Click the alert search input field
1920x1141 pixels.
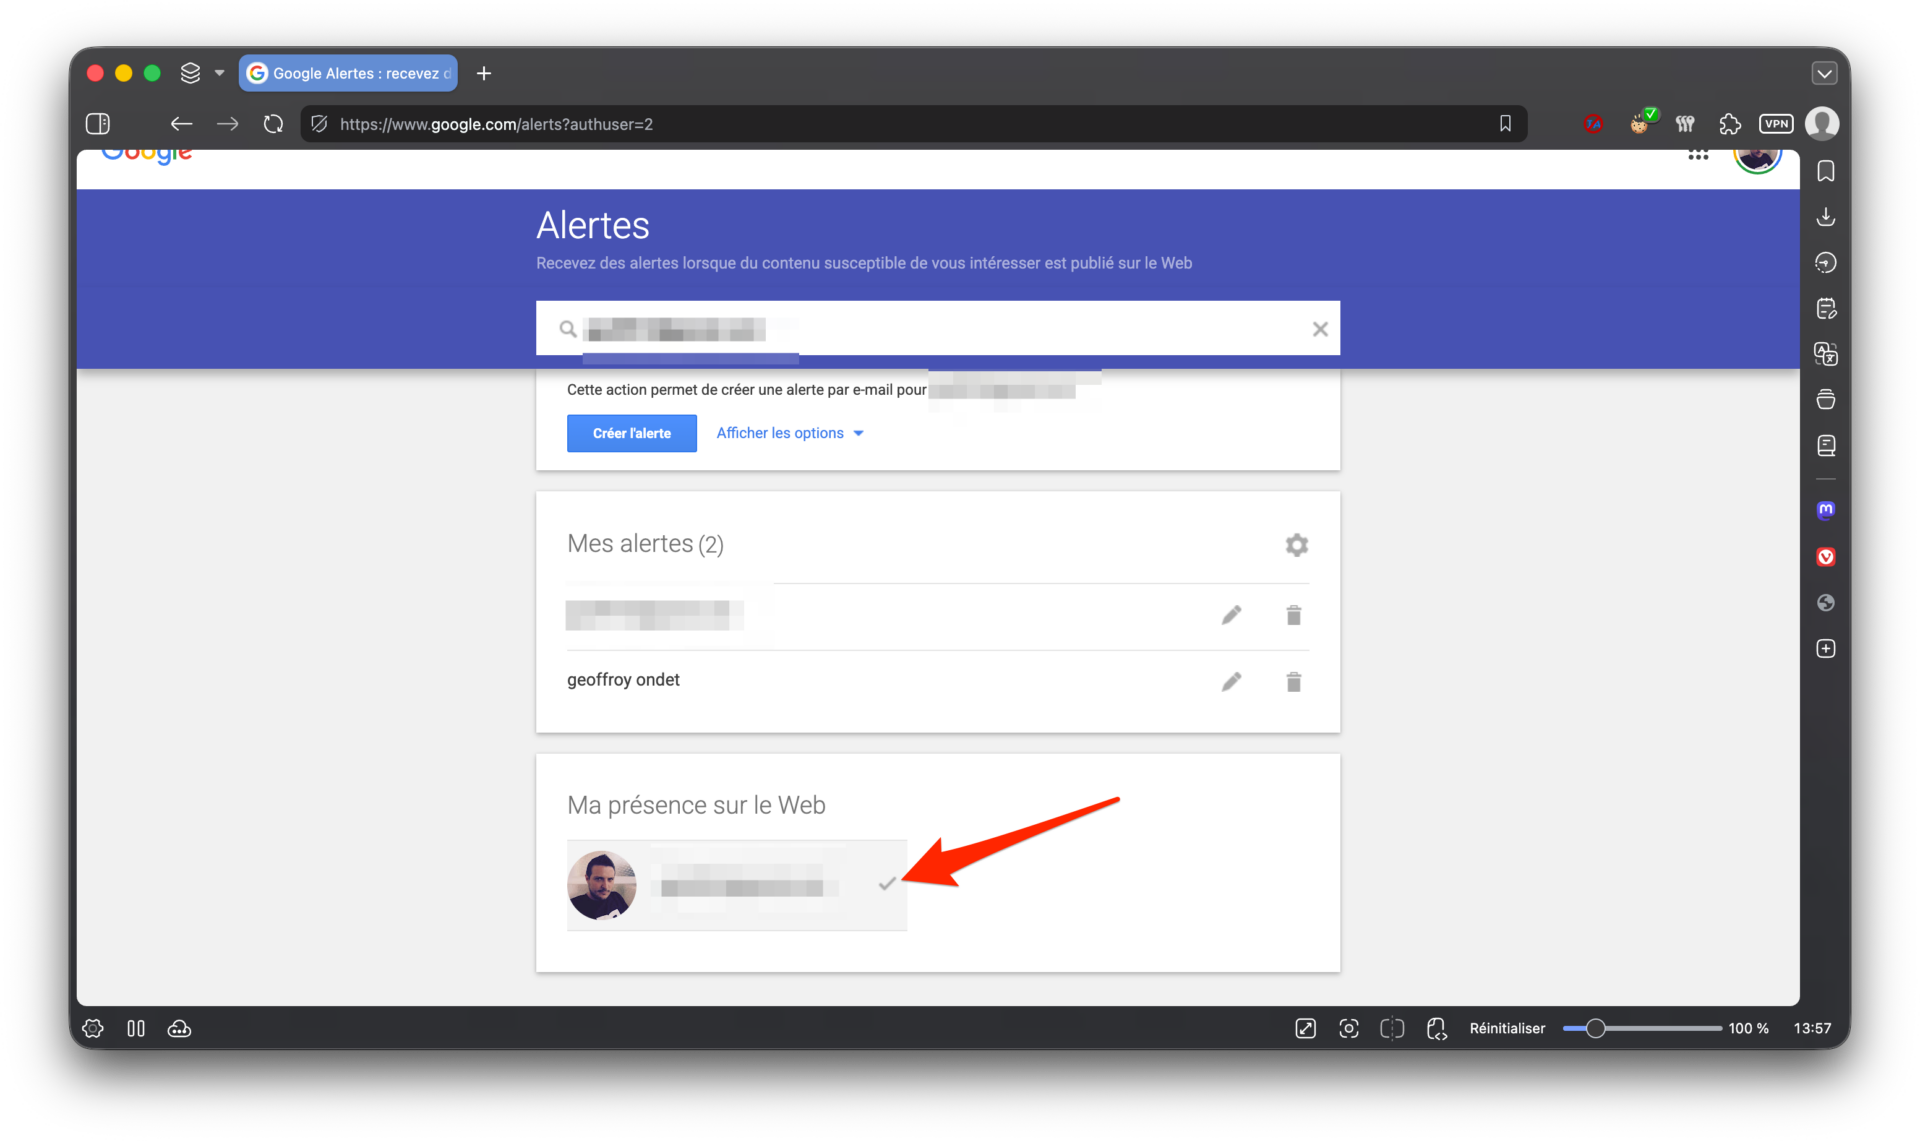pos(938,329)
